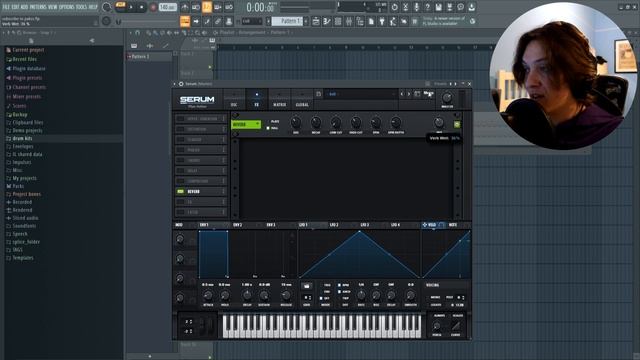This screenshot has width=640, height=360.
Task: Open the Serum Menu button
Action: click(x=428, y=94)
